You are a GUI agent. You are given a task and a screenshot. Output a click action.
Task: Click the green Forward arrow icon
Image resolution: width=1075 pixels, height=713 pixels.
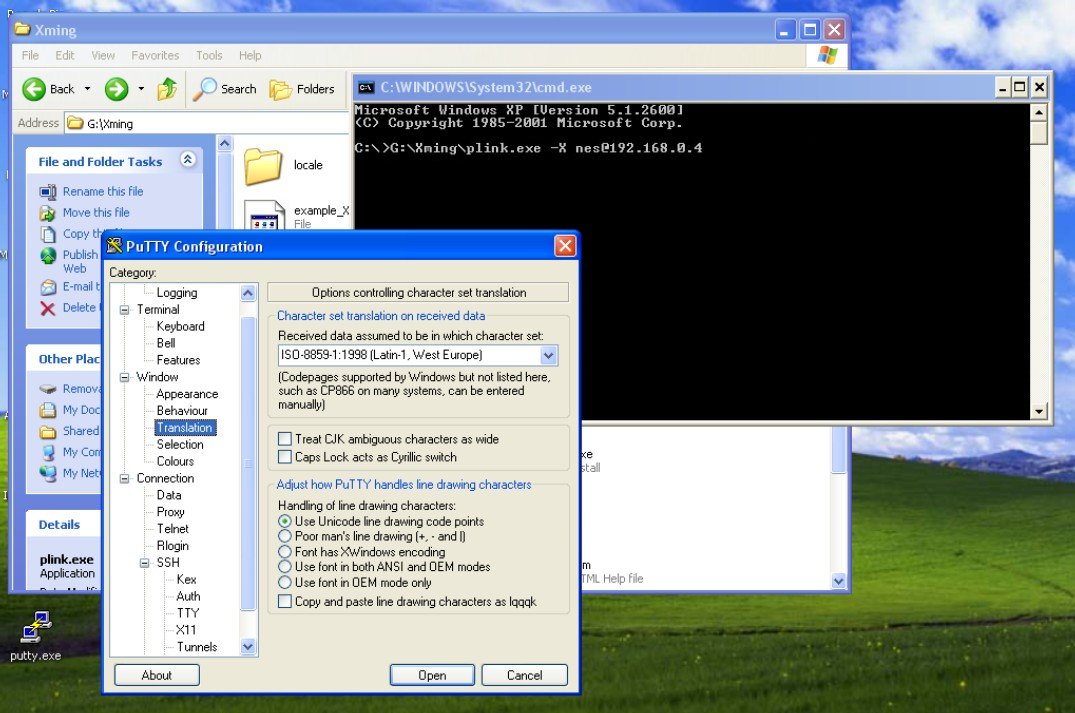coord(116,89)
